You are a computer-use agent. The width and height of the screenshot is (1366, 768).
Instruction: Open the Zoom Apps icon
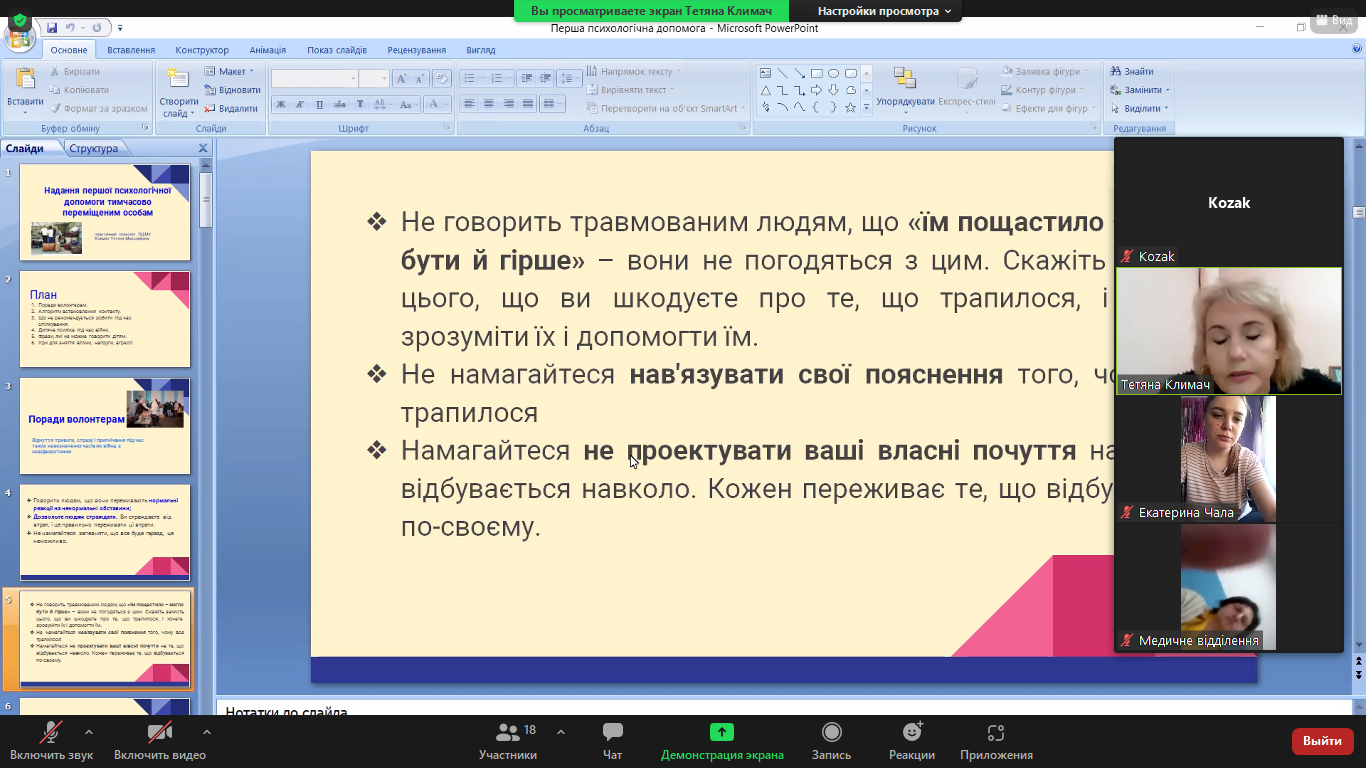pos(995,733)
